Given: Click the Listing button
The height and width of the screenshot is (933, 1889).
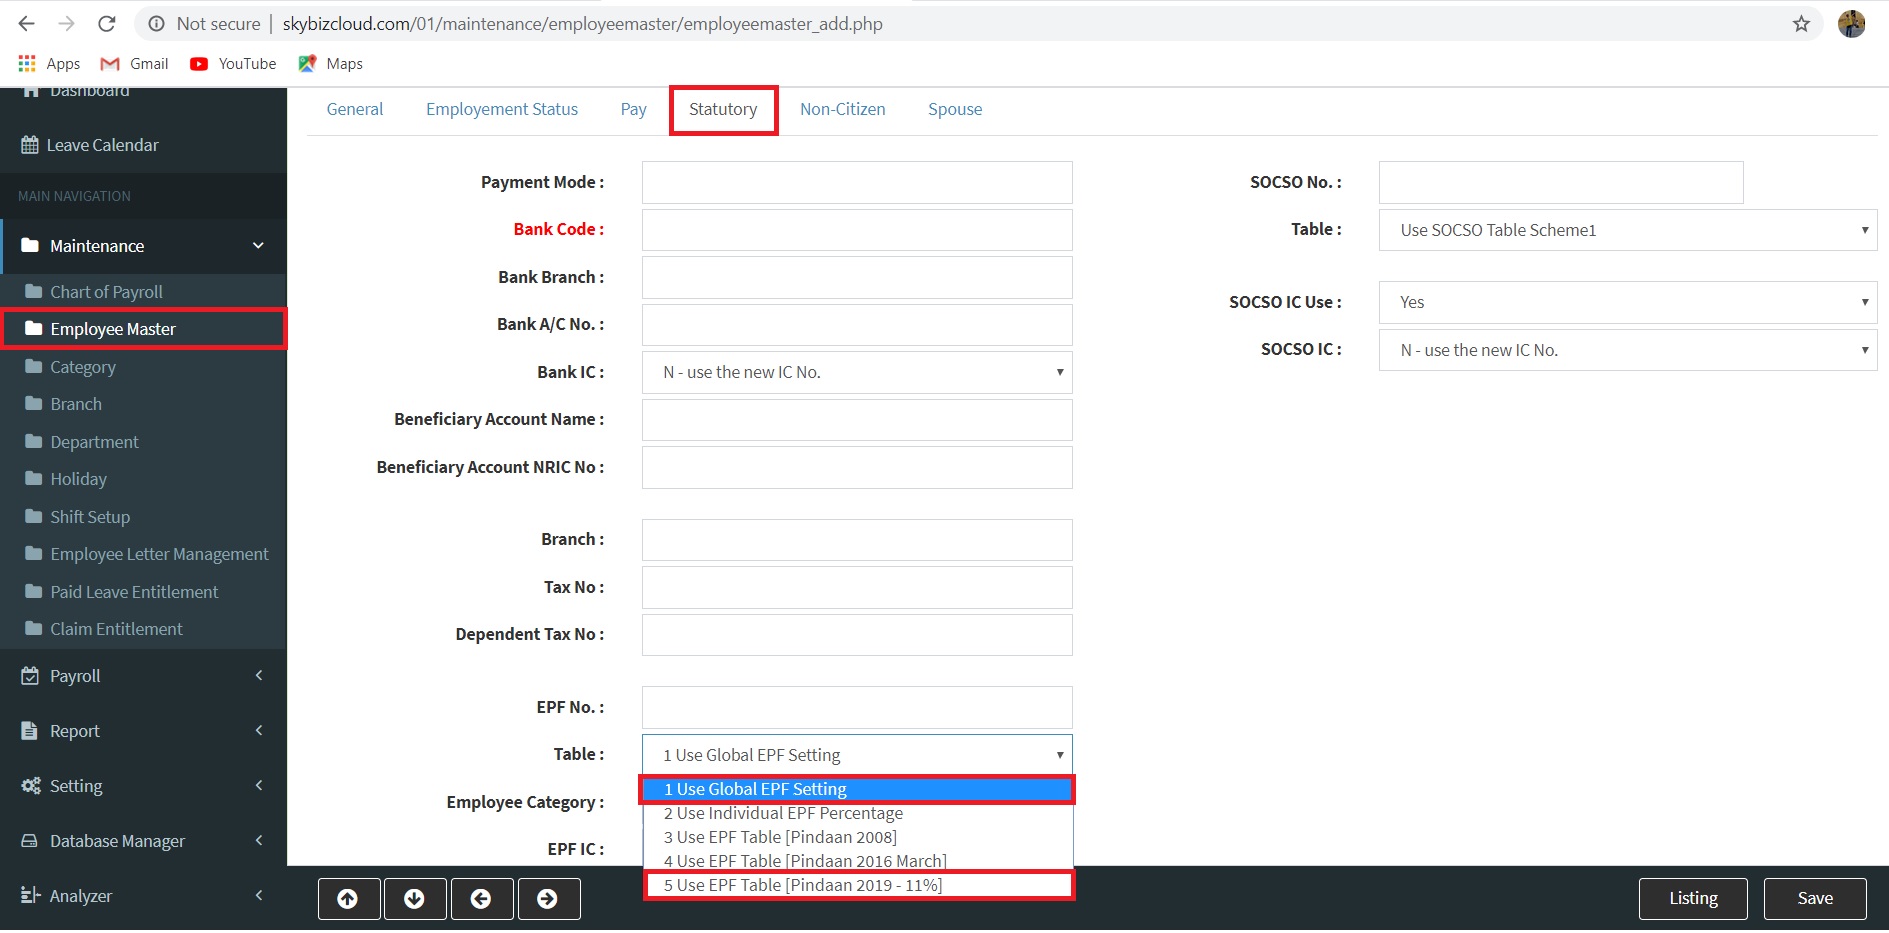Looking at the screenshot, I should click(x=1692, y=898).
